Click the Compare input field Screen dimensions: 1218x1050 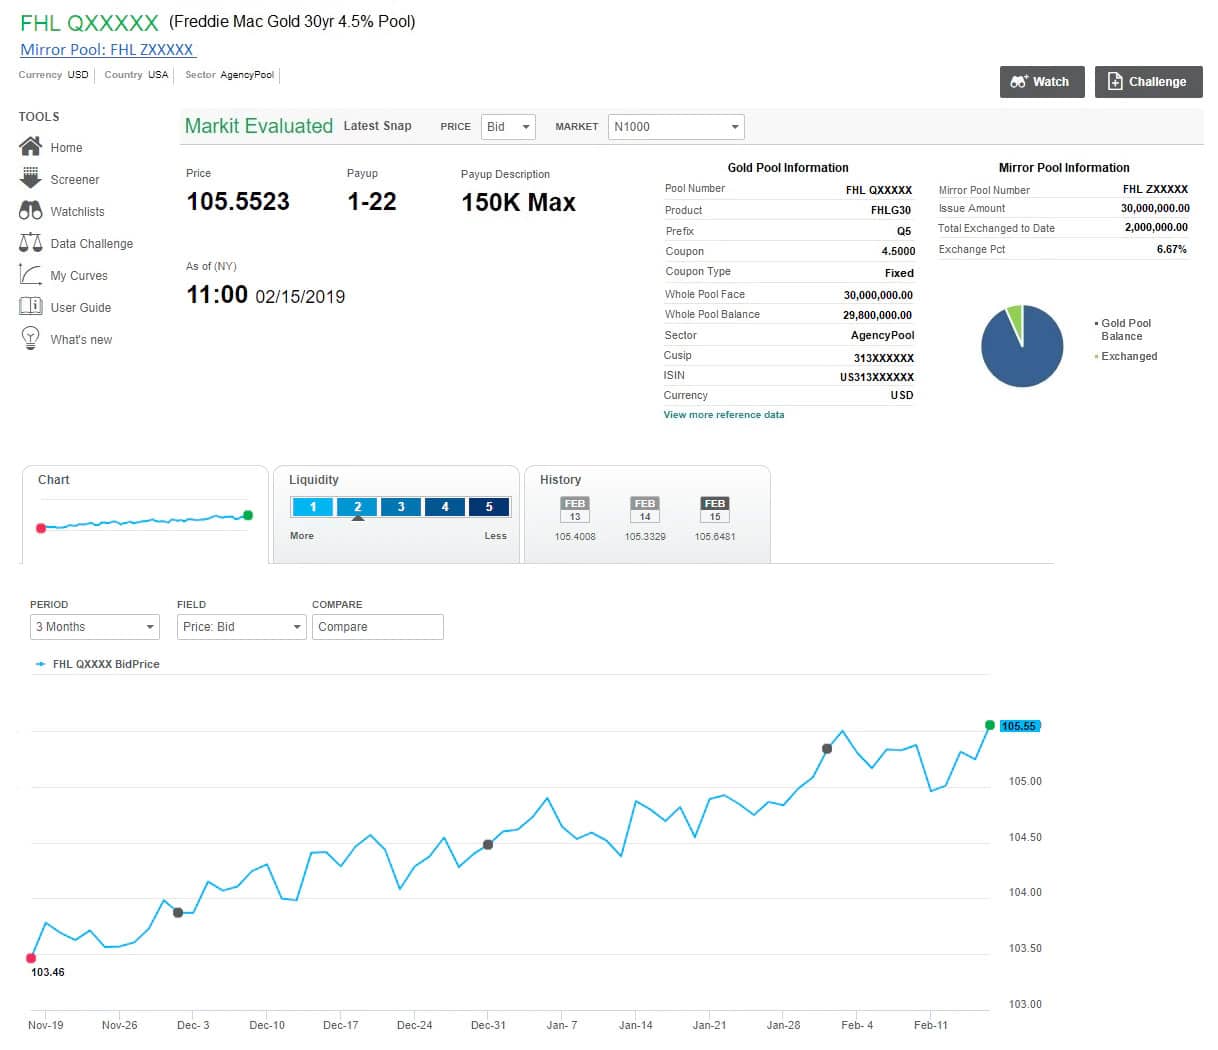[378, 627]
